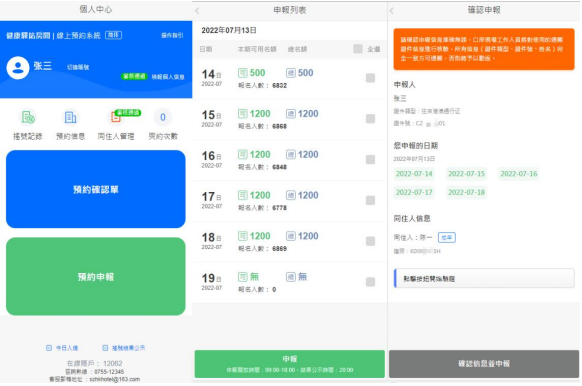Click the 繁体 language badge
The width and height of the screenshot is (582, 386).
click(114, 35)
